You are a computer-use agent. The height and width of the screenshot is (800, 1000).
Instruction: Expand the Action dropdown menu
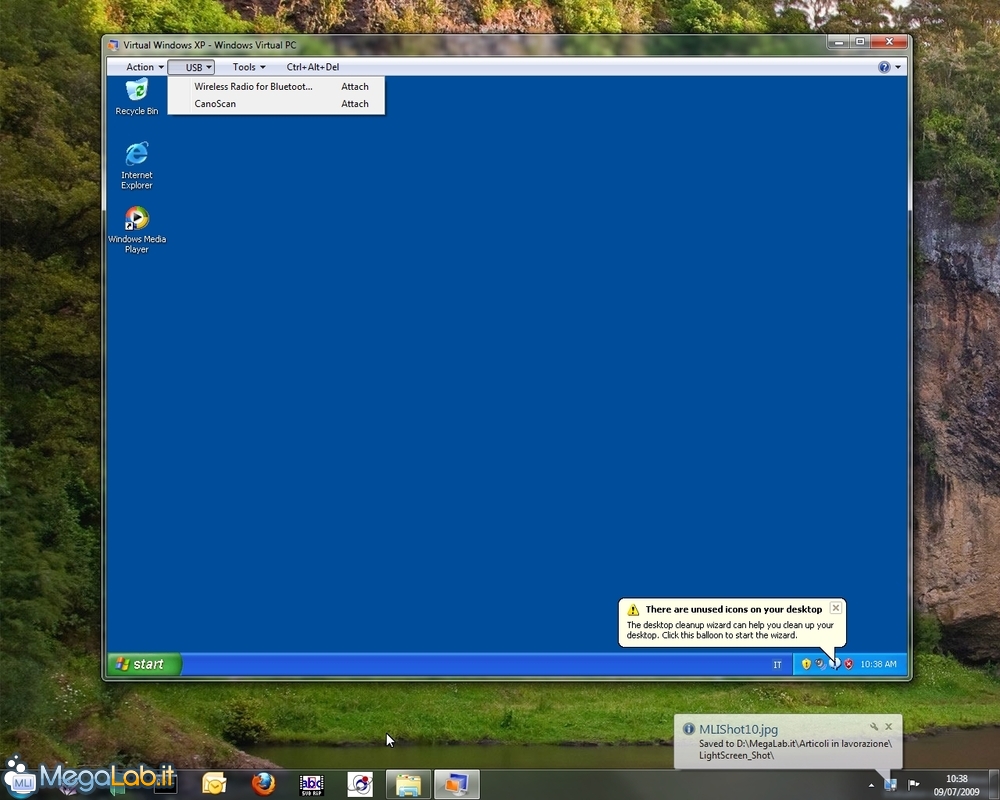[x=145, y=67]
